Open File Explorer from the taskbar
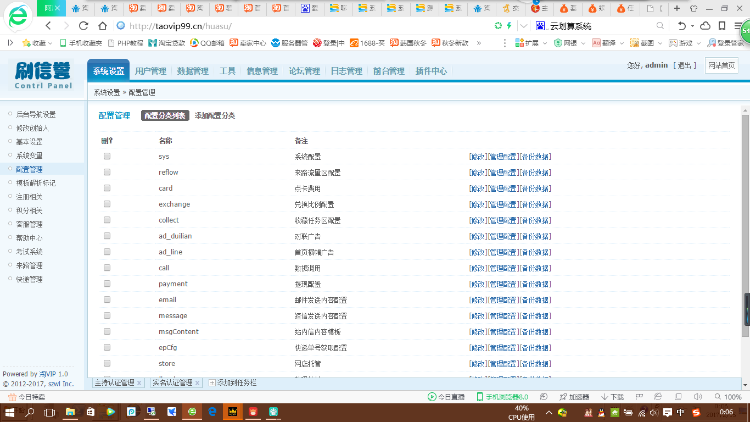The width and height of the screenshot is (750, 422). pyautogui.click(x=70, y=412)
